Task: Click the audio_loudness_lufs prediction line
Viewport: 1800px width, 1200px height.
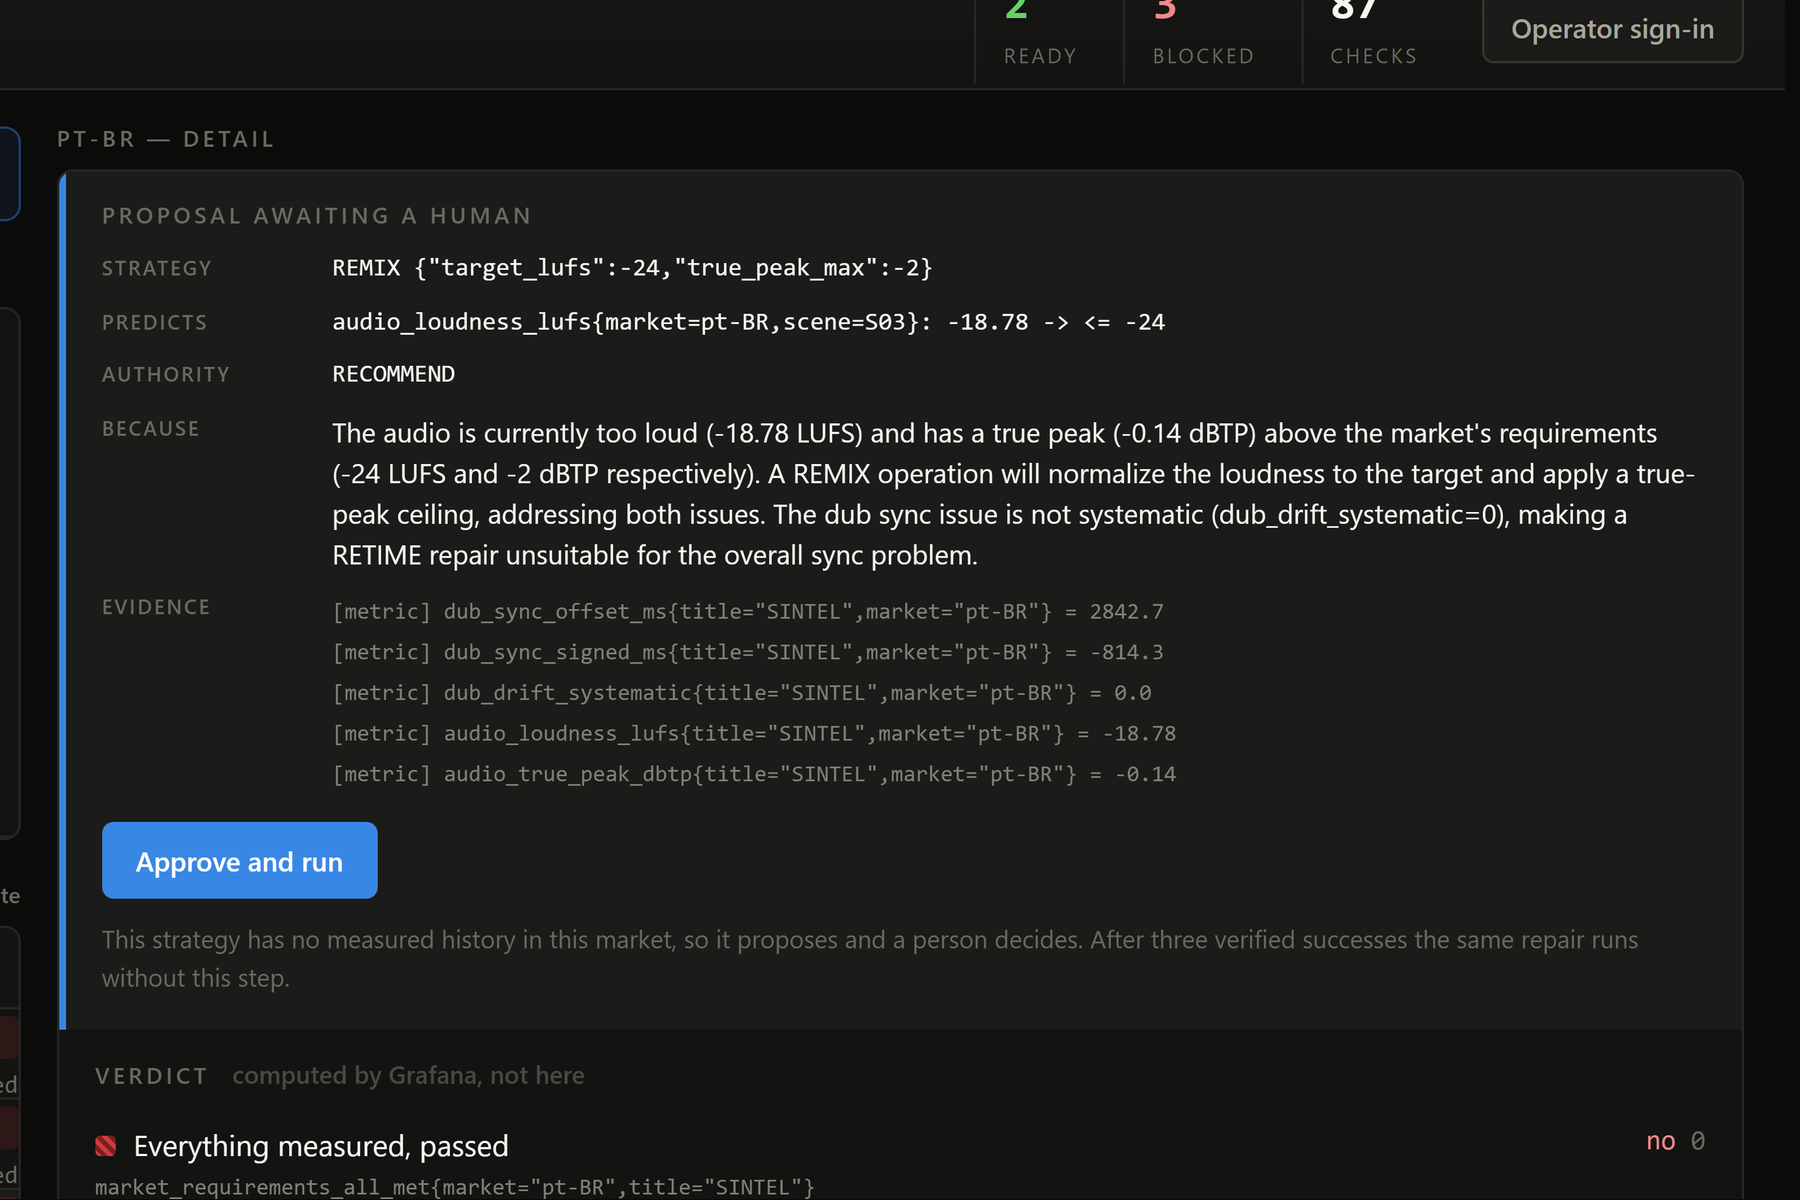Action: pos(748,322)
